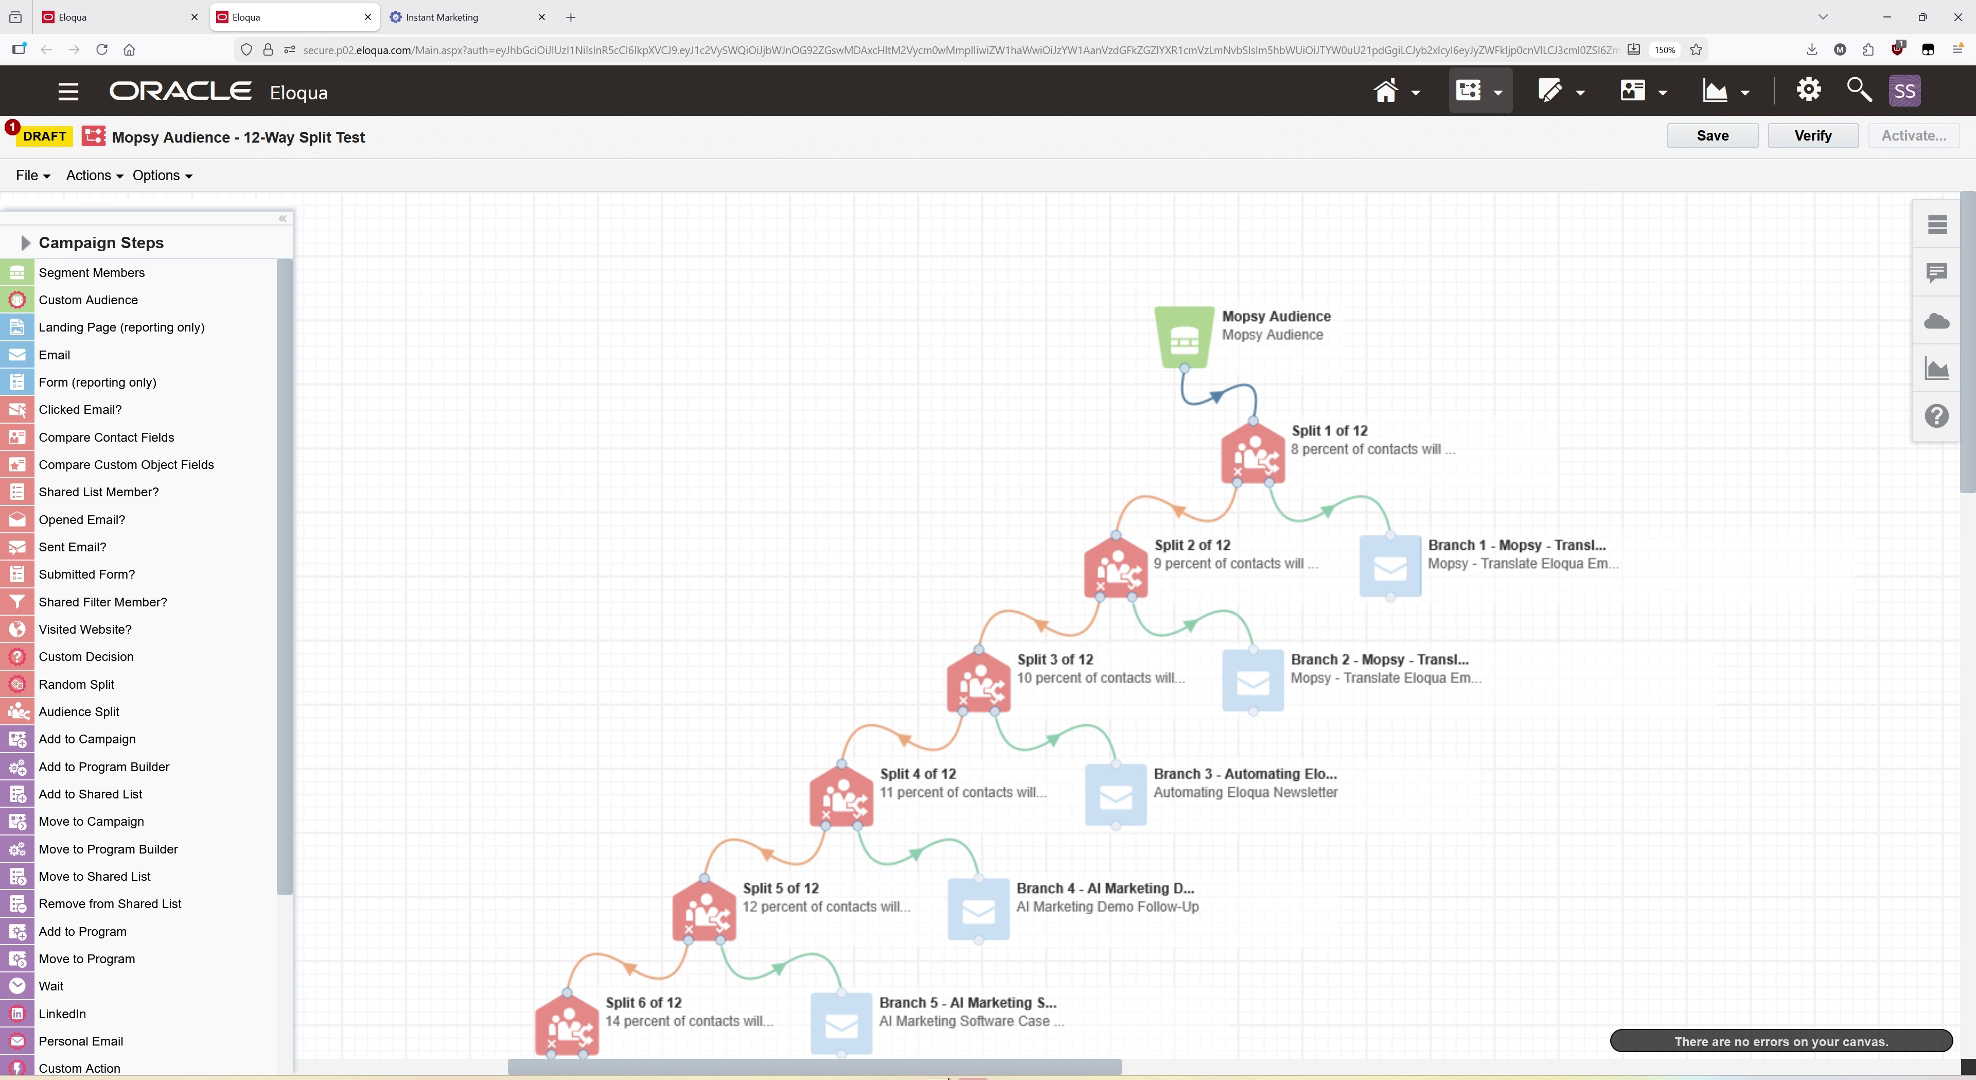Select the Split 6 of 12 decision icon

point(567,1024)
